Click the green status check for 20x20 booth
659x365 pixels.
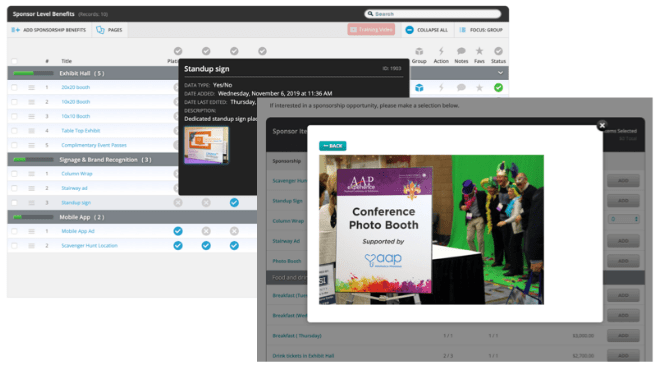pos(498,87)
